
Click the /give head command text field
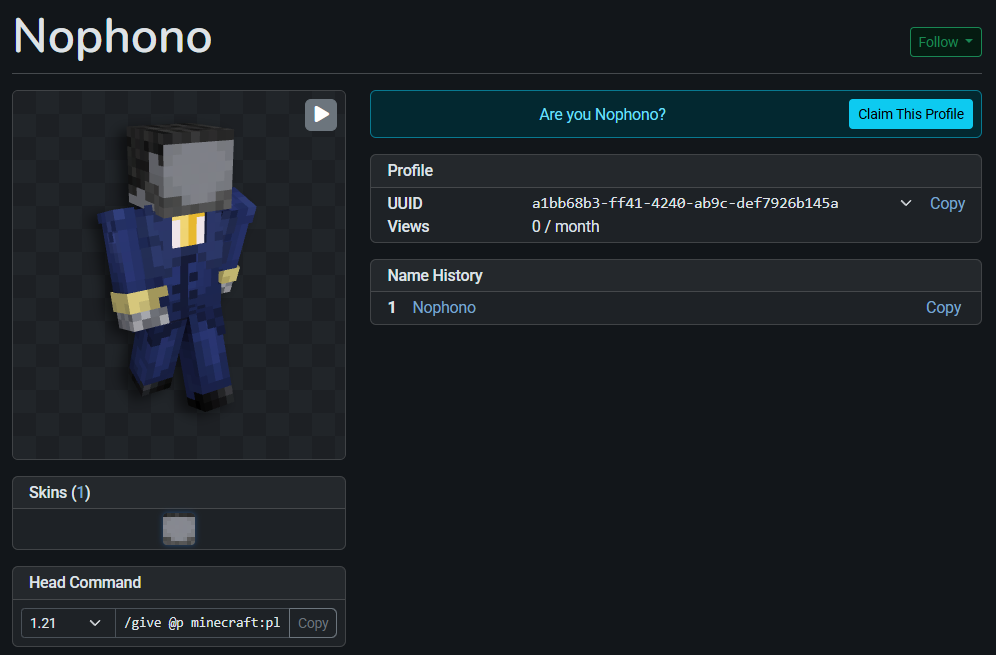[x=202, y=623]
